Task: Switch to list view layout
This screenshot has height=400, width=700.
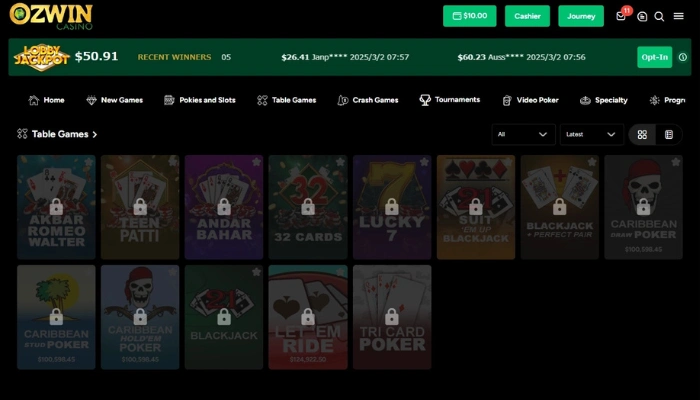Action: (669, 134)
